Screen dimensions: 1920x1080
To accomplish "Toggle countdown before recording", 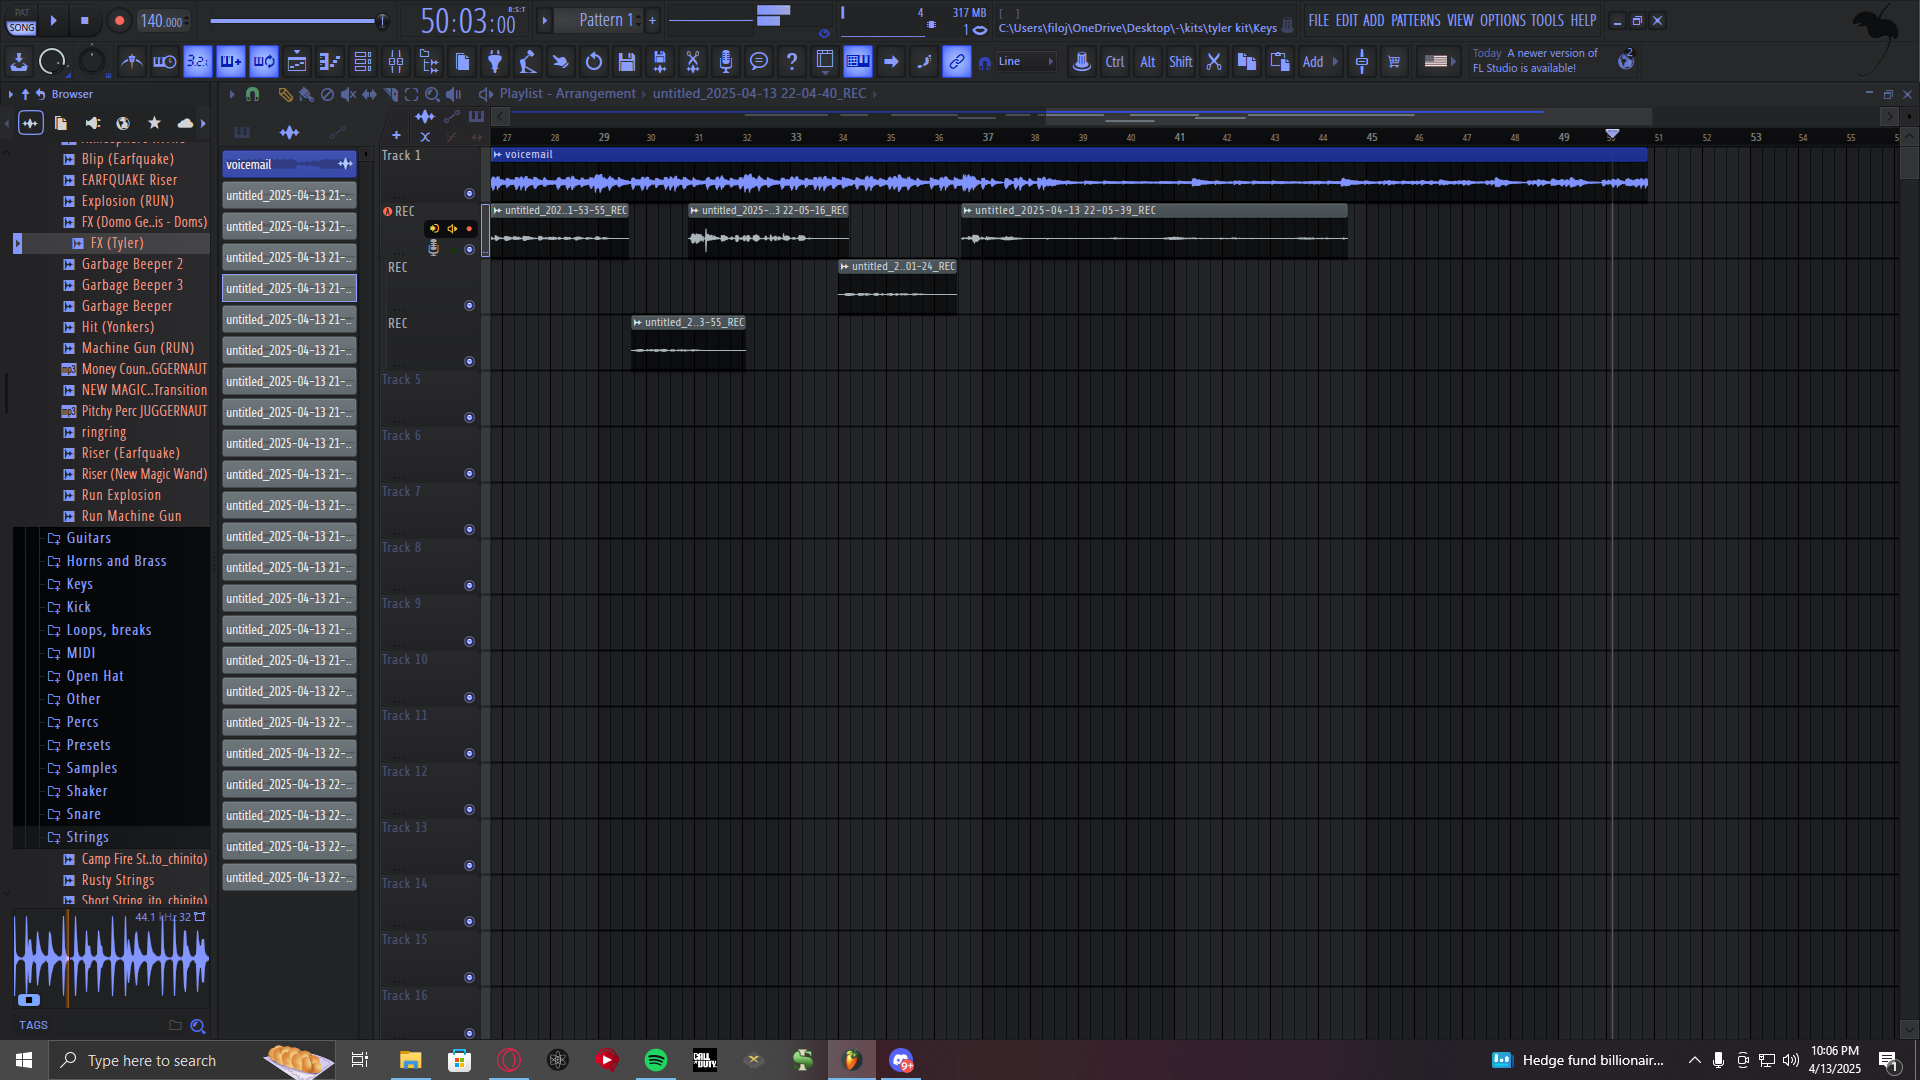I will tap(198, 62).
